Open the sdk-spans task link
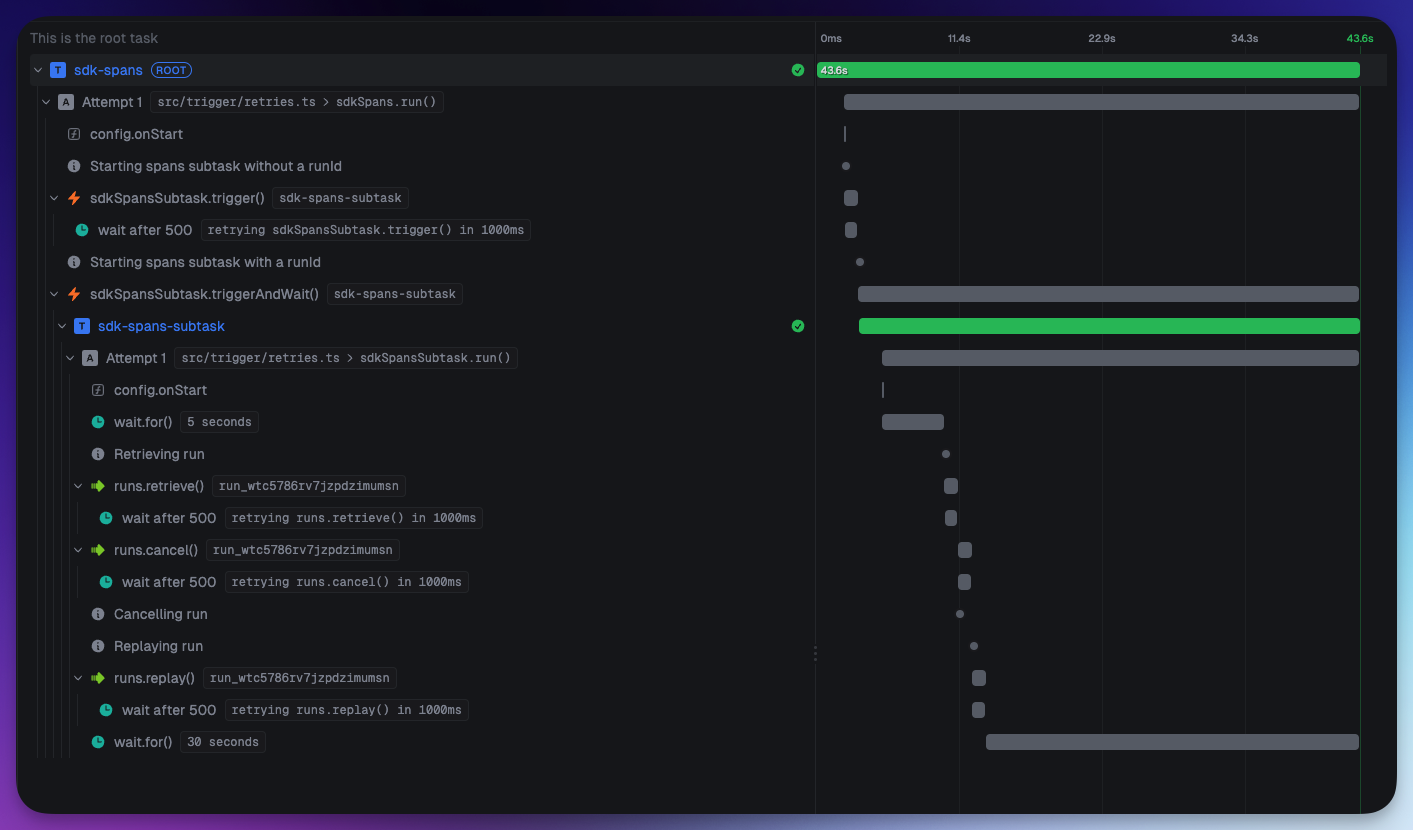The height and width of the screenshot is (830, 1413). pos(108,70)
